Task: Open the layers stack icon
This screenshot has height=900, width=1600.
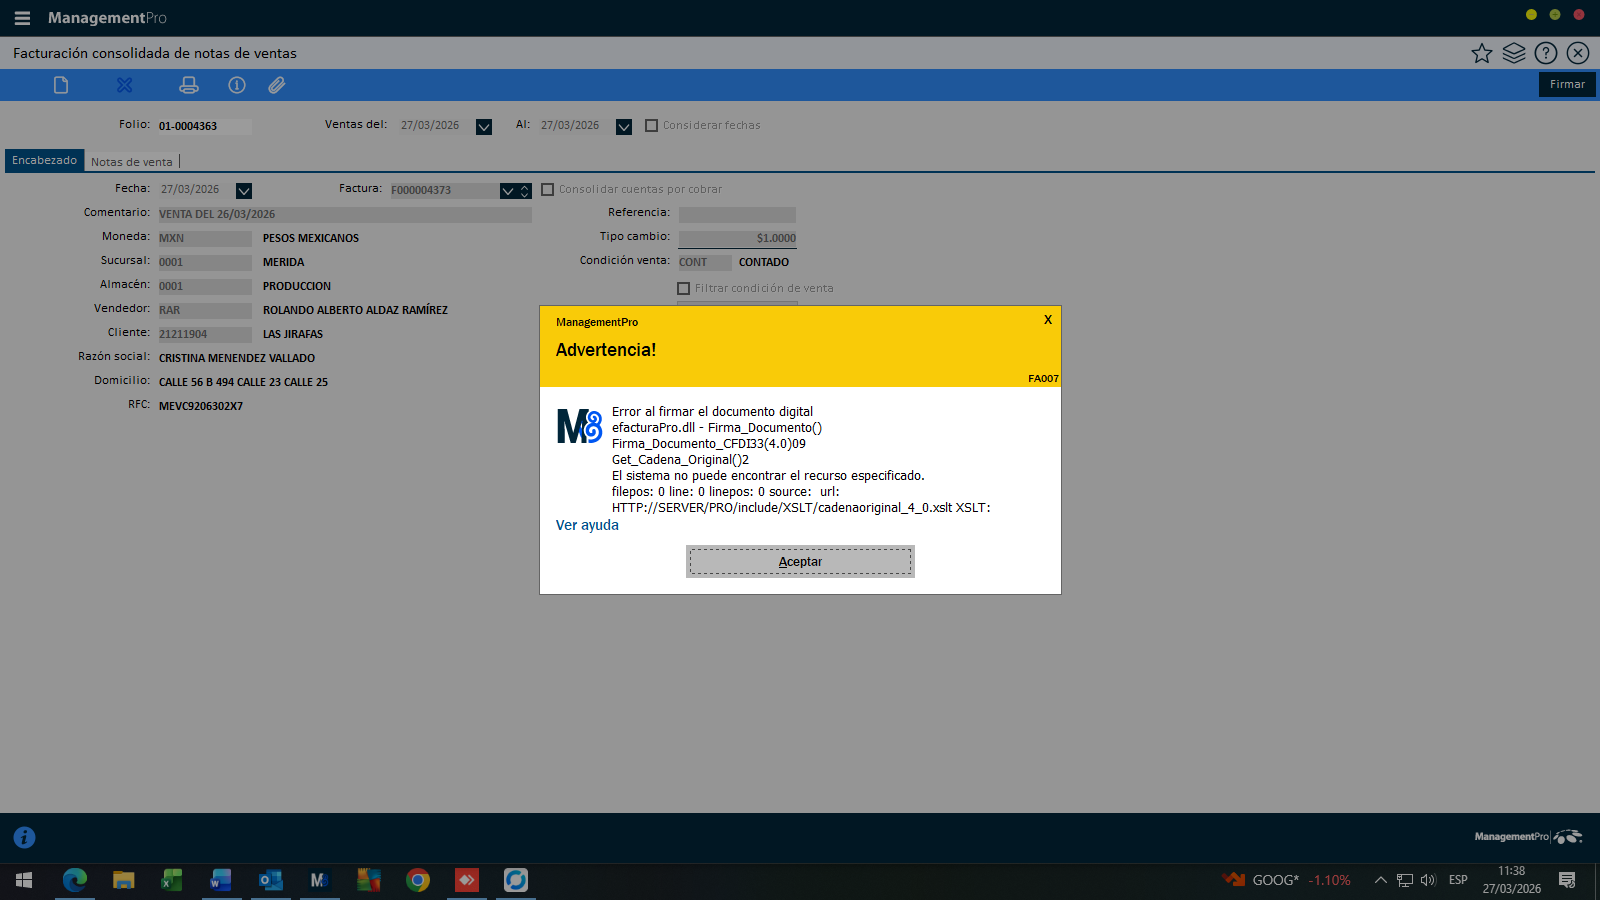Action: (1513, 53)
